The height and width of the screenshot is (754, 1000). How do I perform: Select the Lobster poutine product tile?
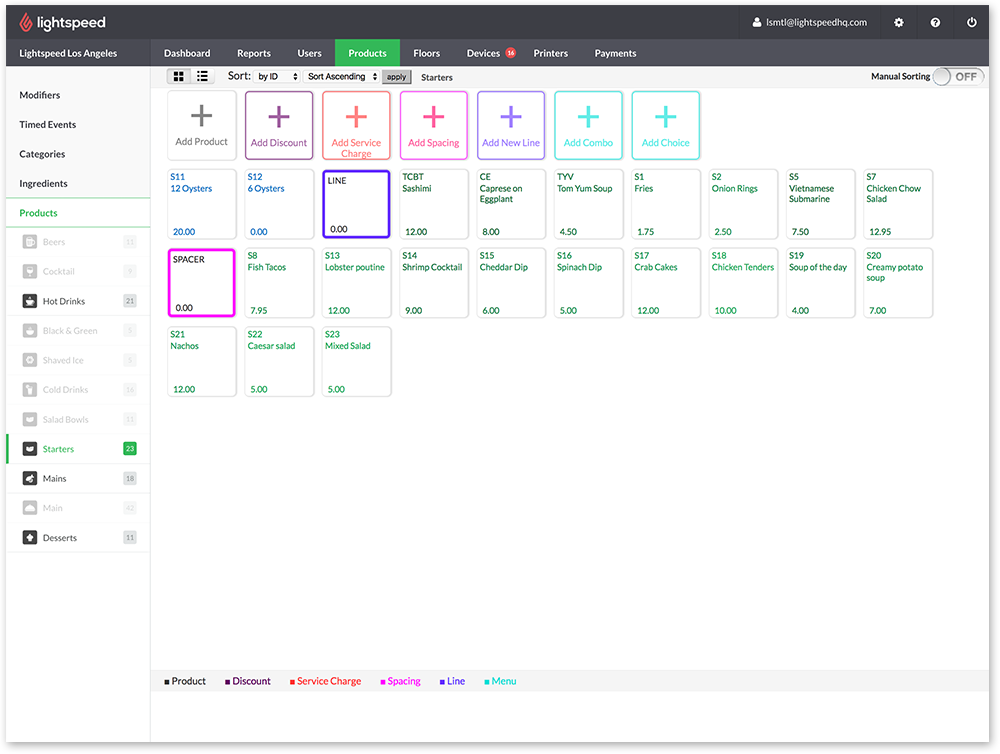tap(356, 283)
